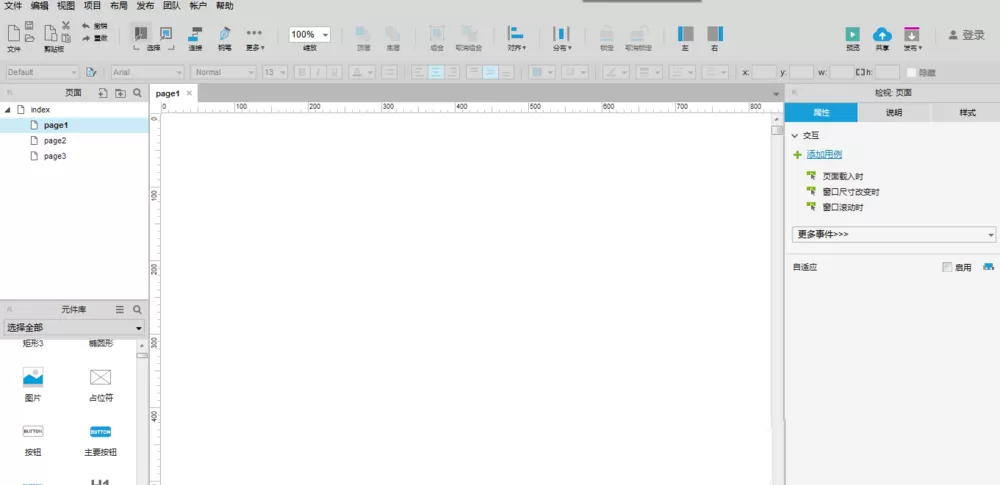Click the Group (组合) icon
1000x485 pixels.
point(436,33)
